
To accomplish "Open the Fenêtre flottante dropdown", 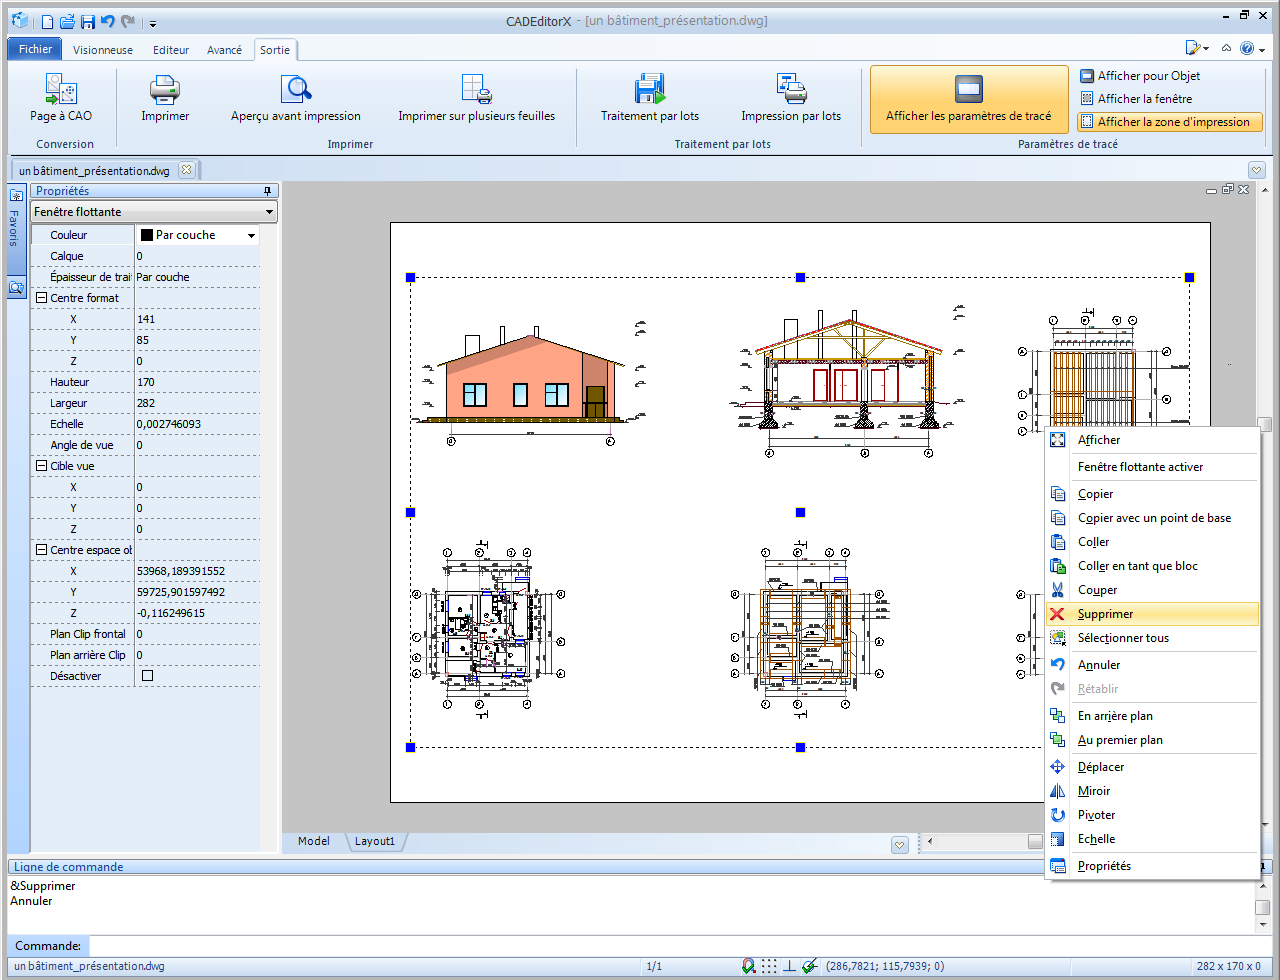I will [x=269, y=212].
